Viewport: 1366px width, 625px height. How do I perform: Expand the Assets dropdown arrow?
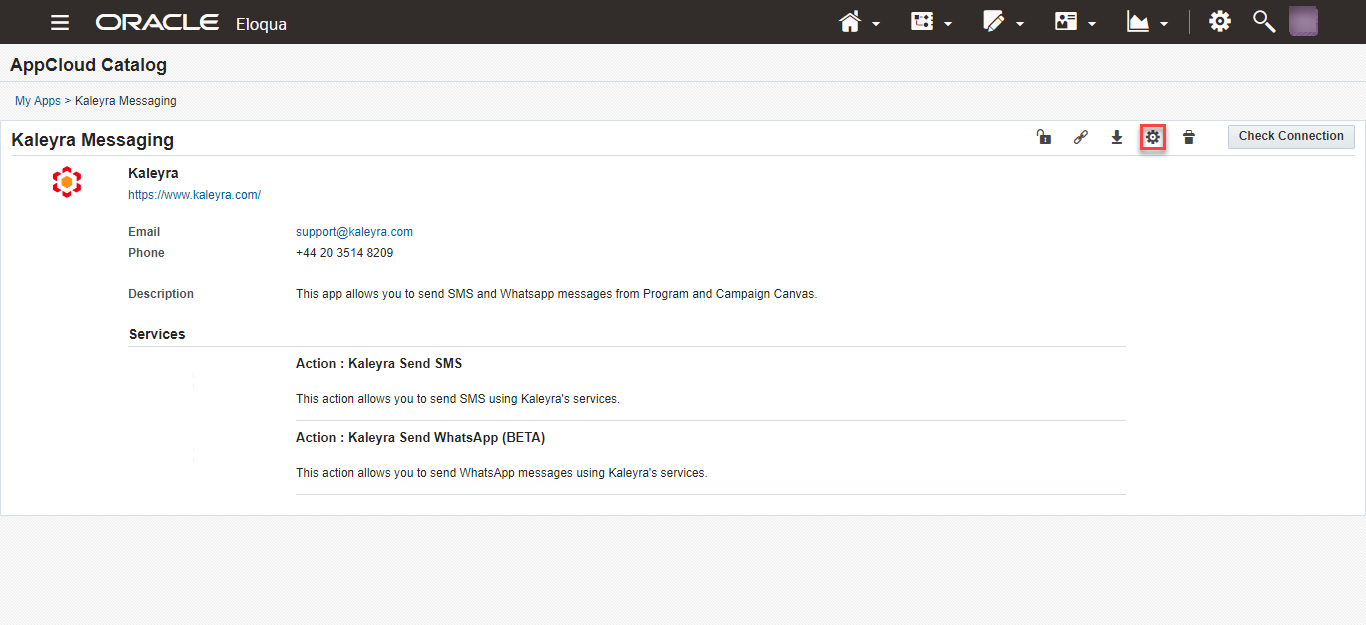click(x=1020, y=24)
